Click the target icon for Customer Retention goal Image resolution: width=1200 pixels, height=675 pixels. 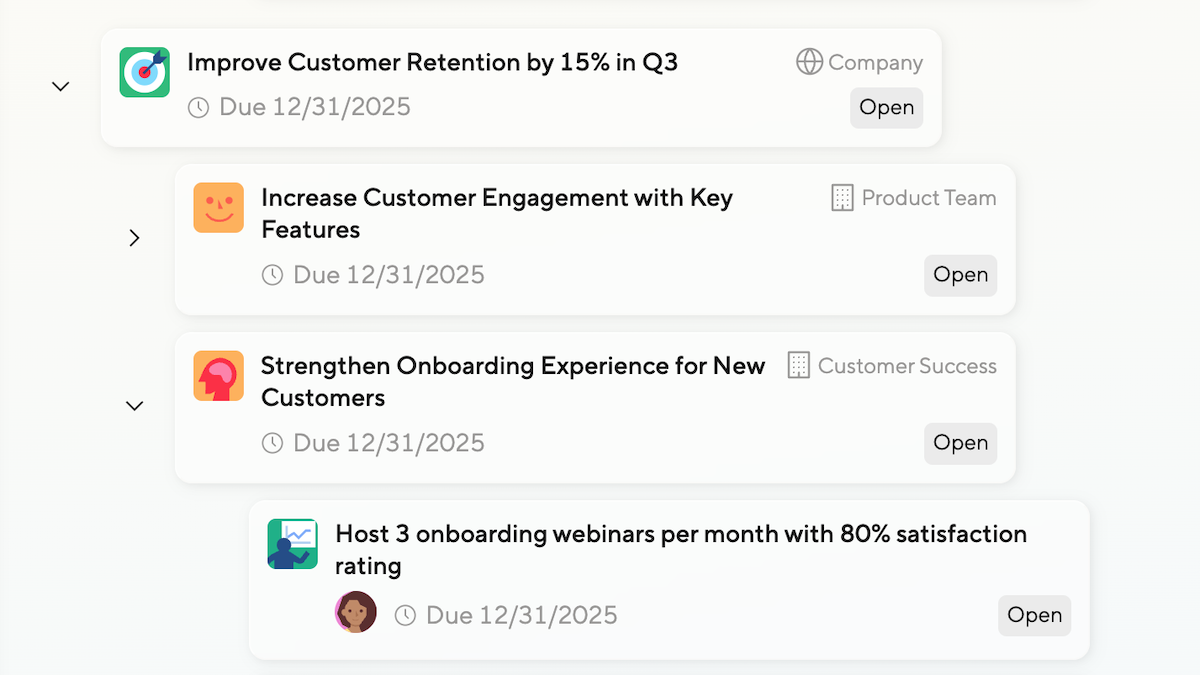(144, 72)
